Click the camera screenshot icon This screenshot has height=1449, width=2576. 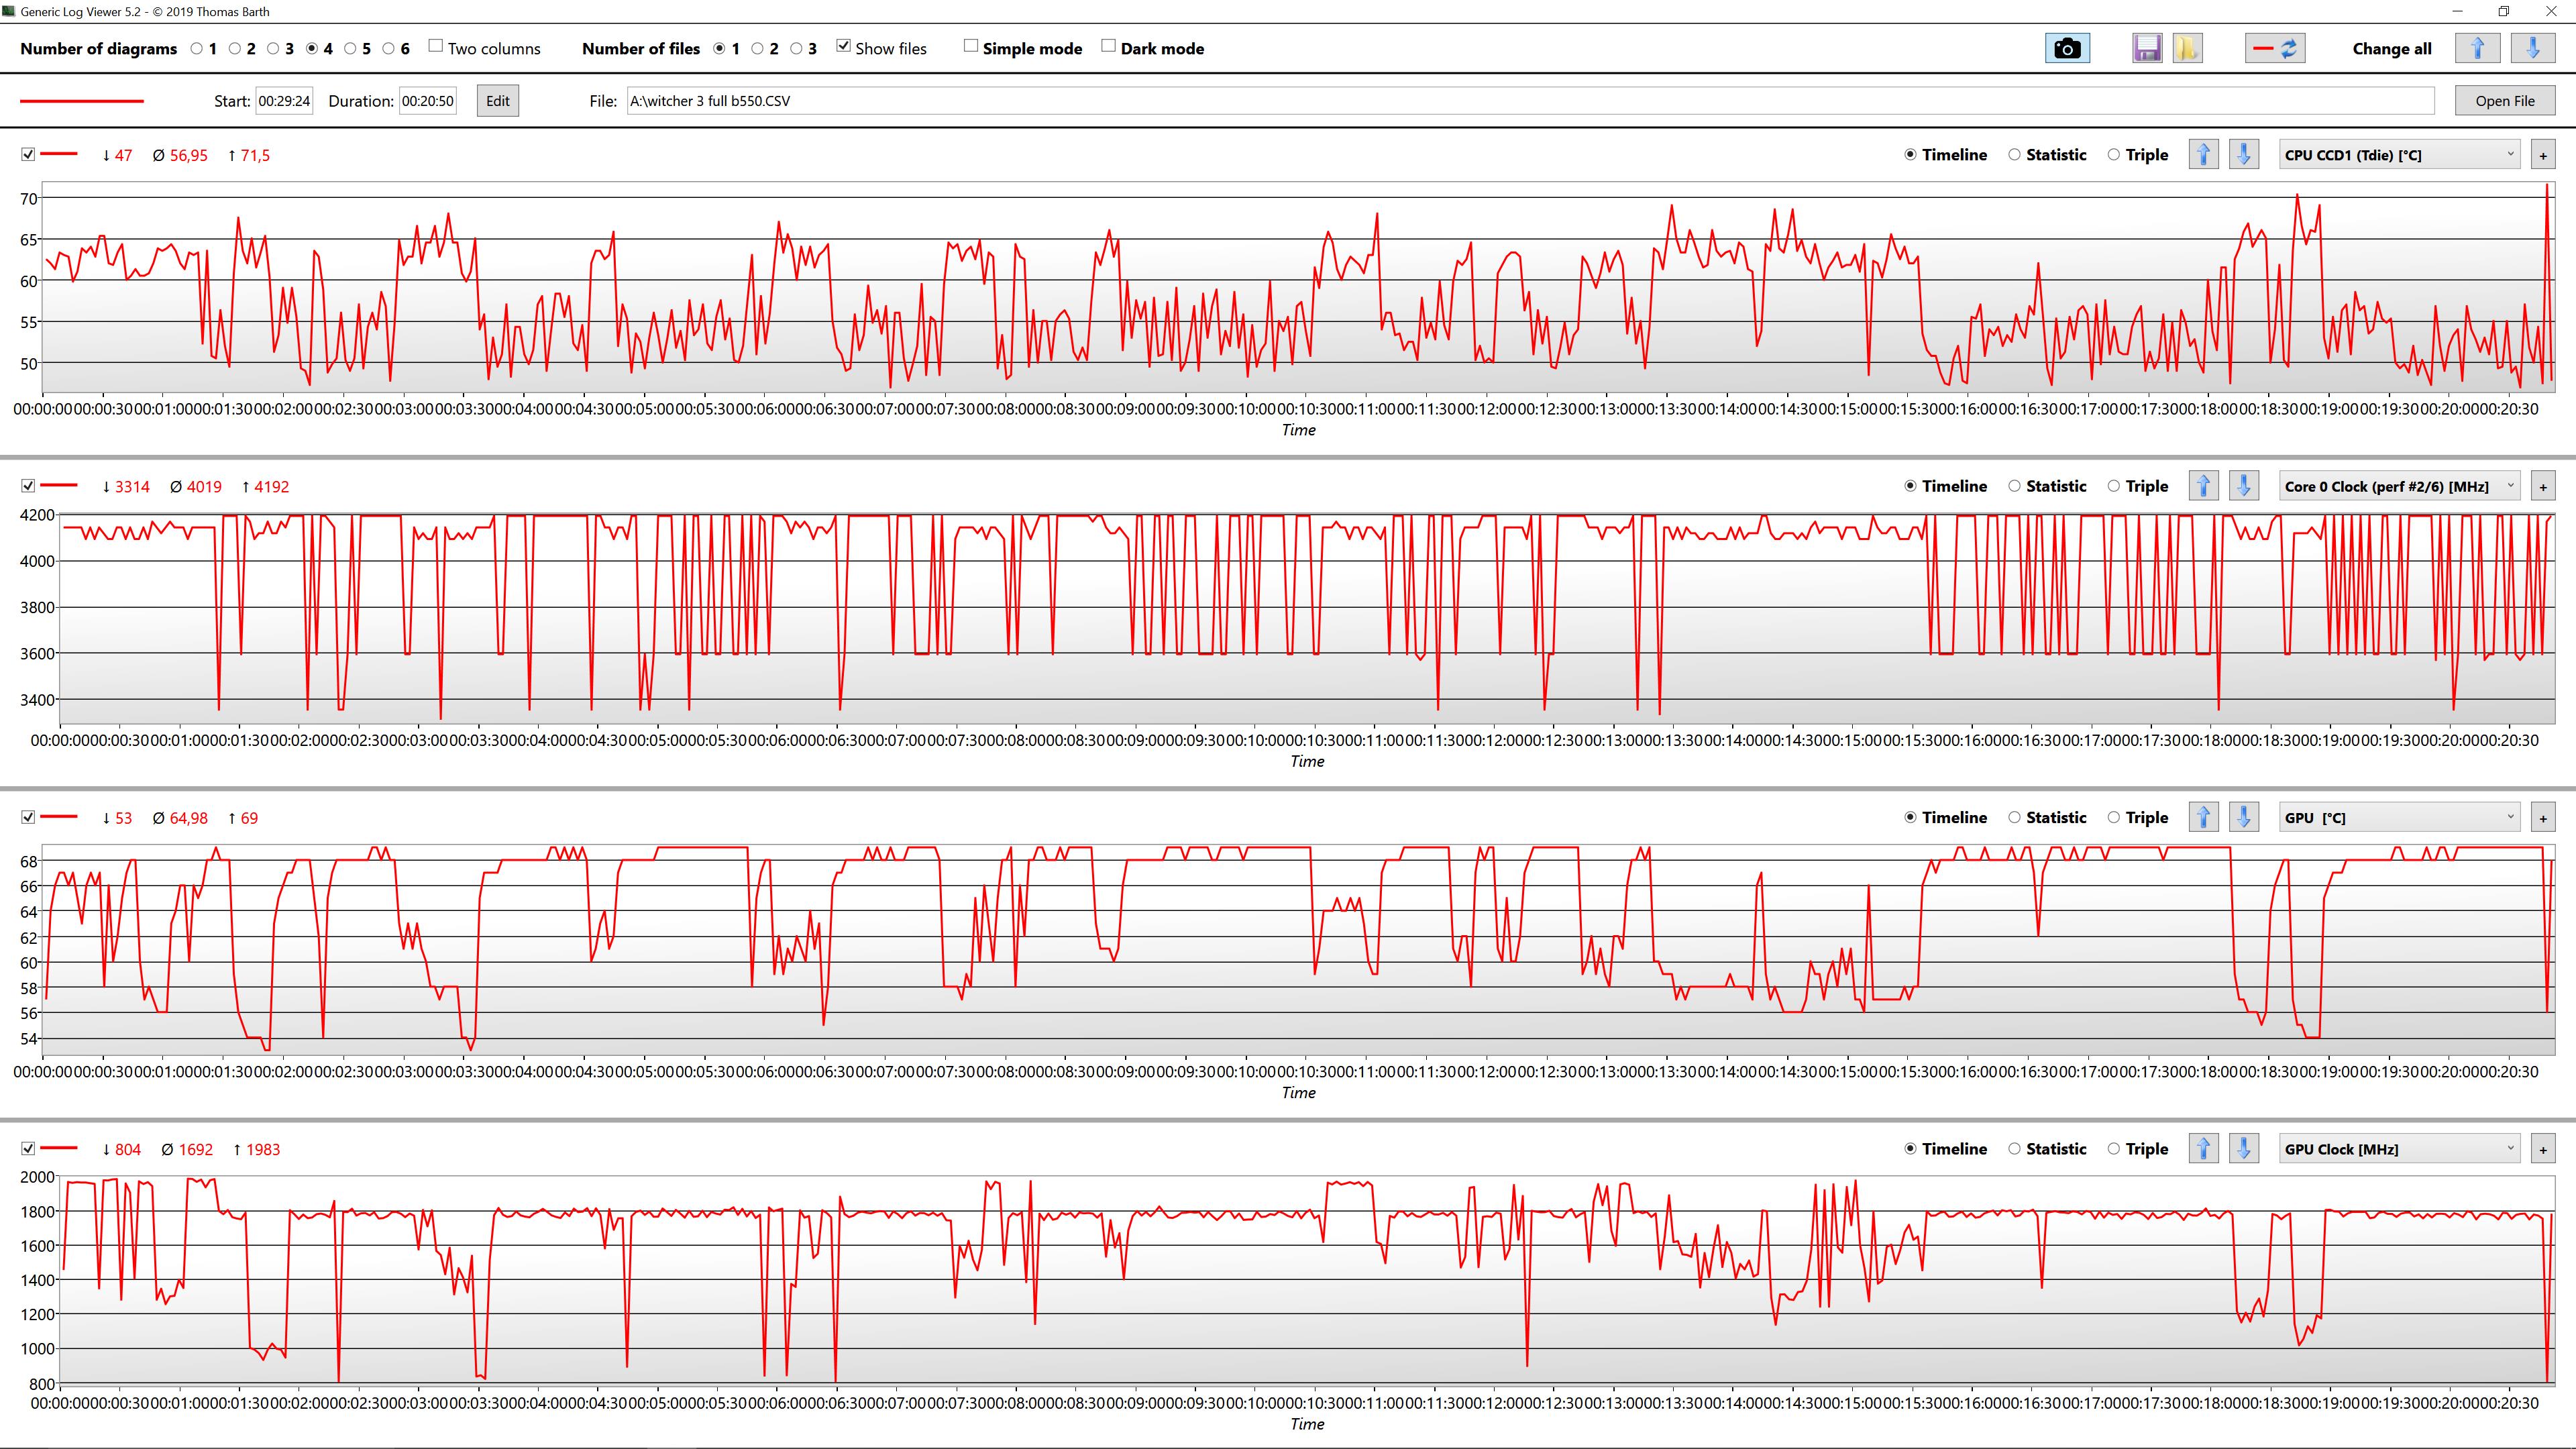click(2067, 48)
